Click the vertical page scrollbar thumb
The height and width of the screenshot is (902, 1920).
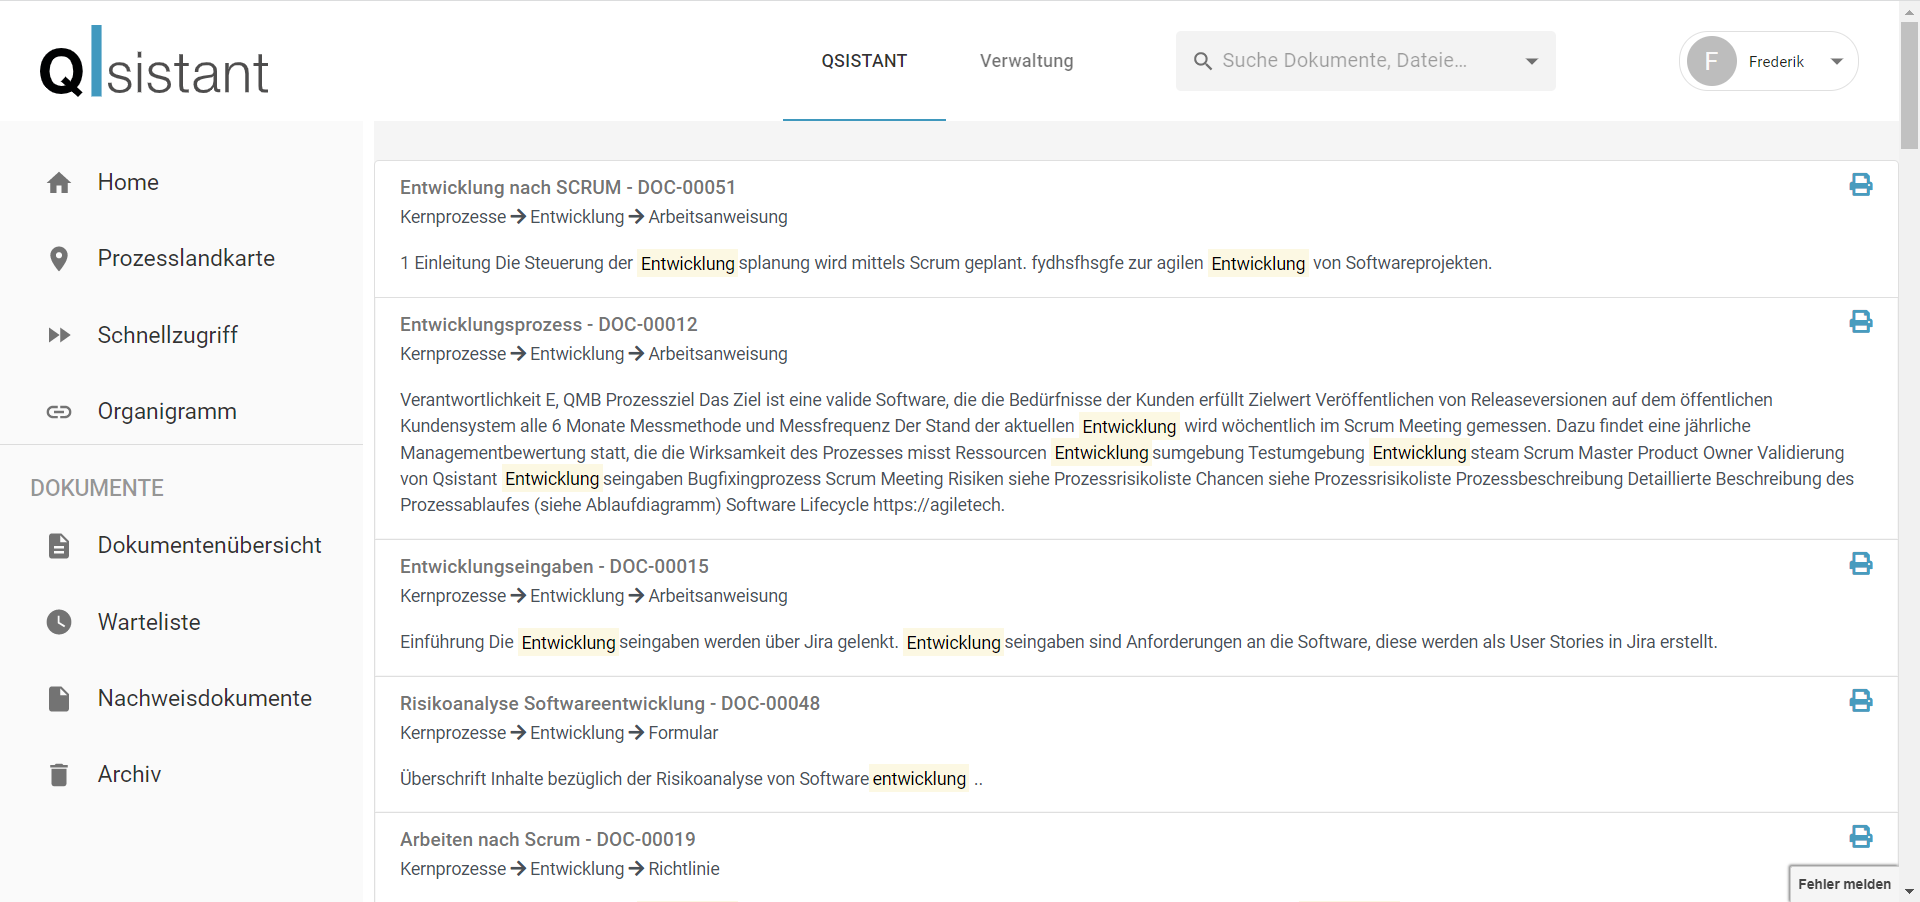[1909, 85]
